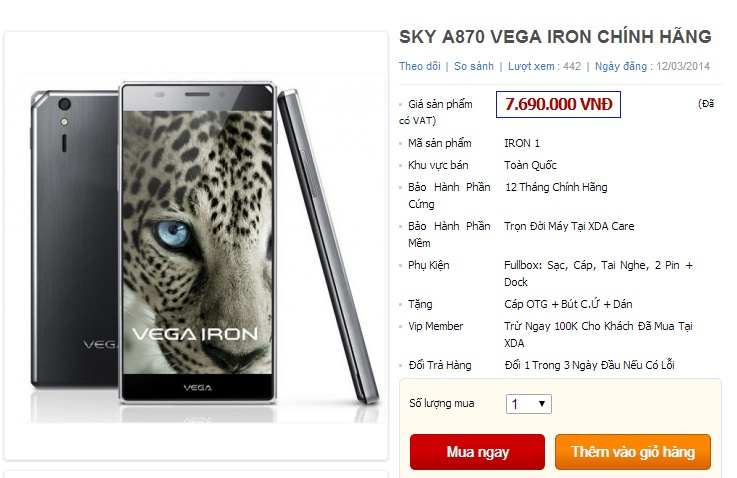Select the 7.690.000 VNĐ price box
The height and width of the screenshot is (478, 737).
click(x=558, y=104)
